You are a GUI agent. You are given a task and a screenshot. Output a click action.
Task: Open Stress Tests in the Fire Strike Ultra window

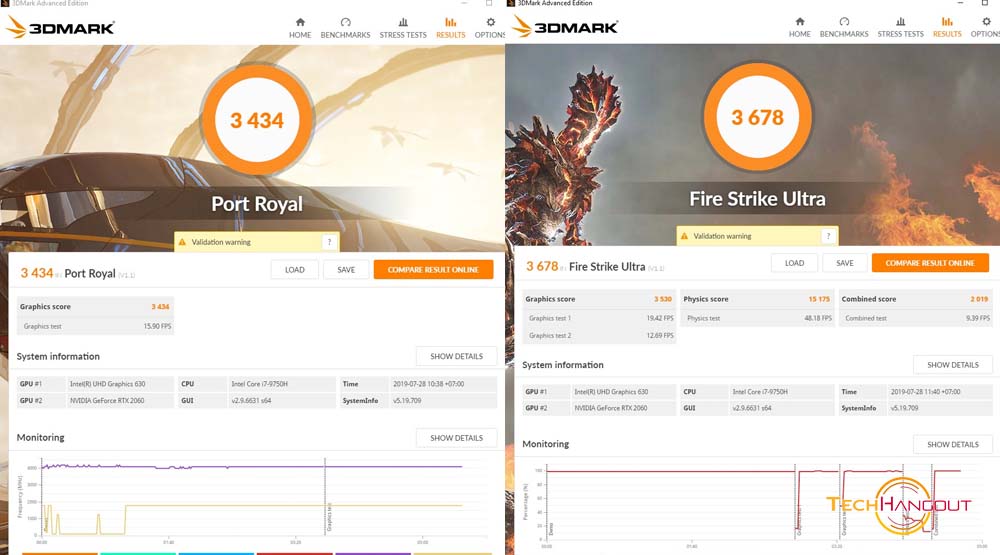click(x=901, y=27)
